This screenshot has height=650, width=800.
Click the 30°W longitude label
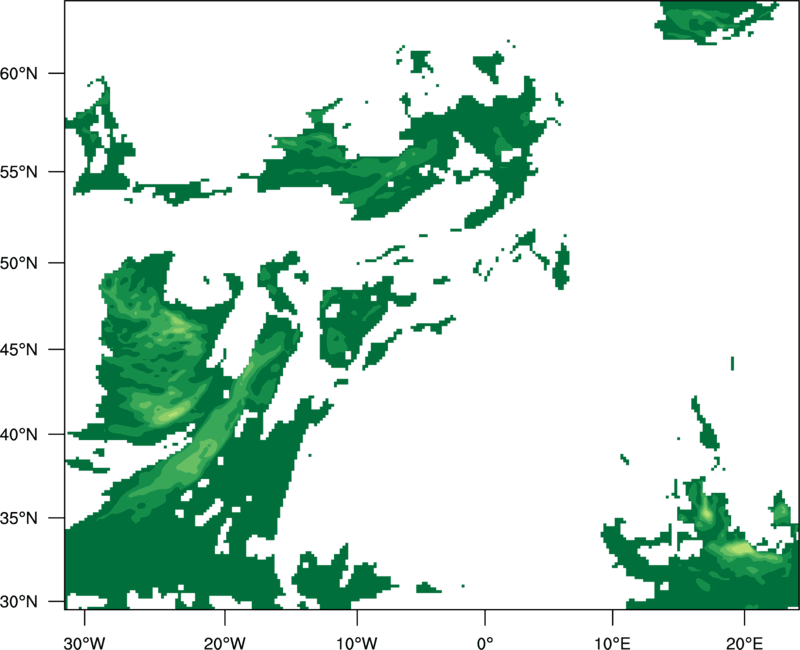tap(85, 643)
